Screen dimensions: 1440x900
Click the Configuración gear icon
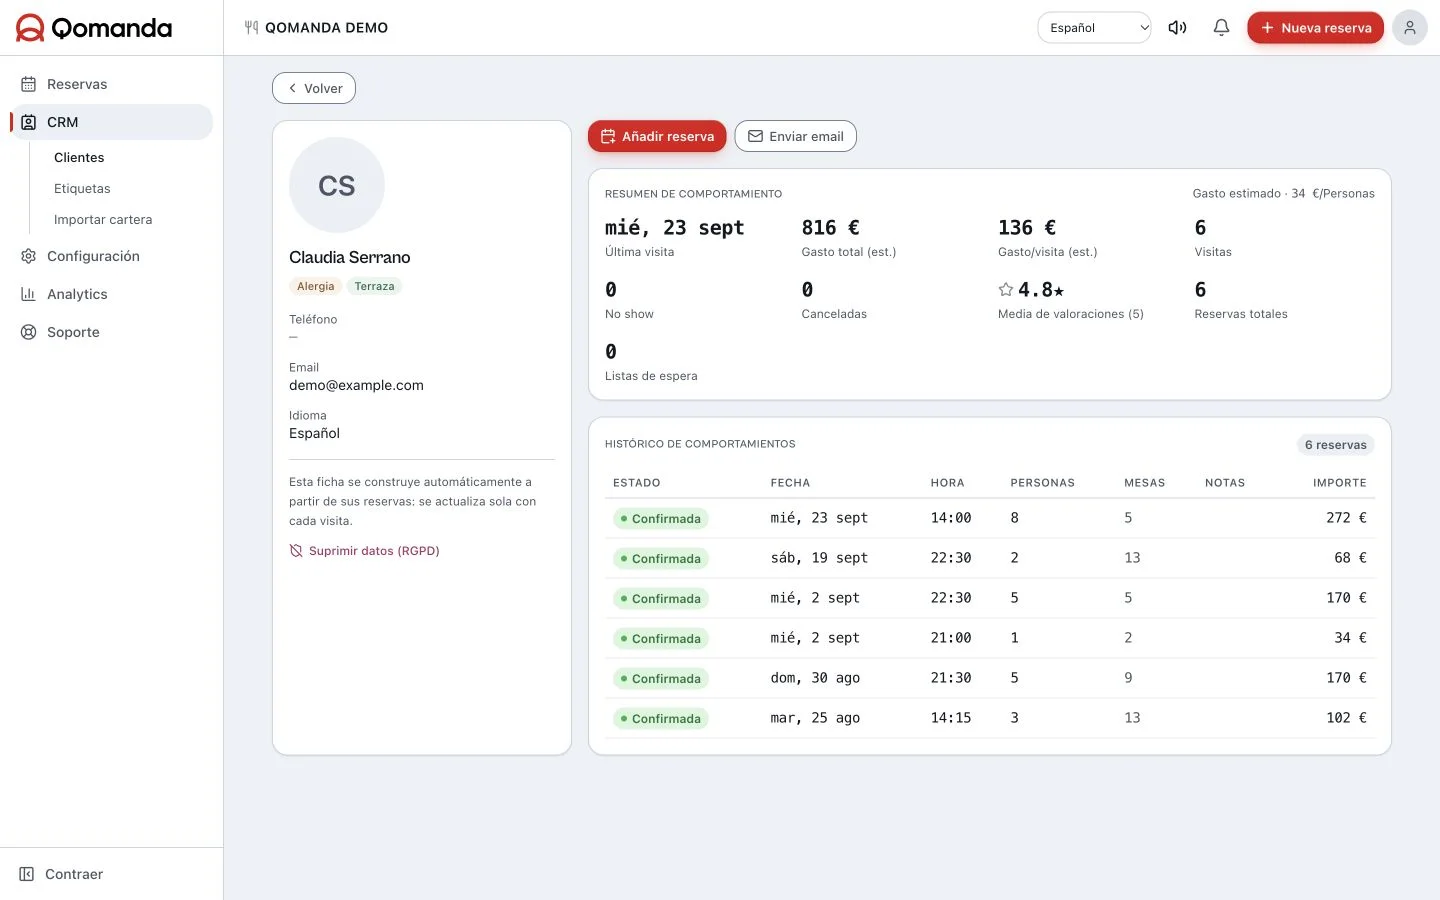29,256
